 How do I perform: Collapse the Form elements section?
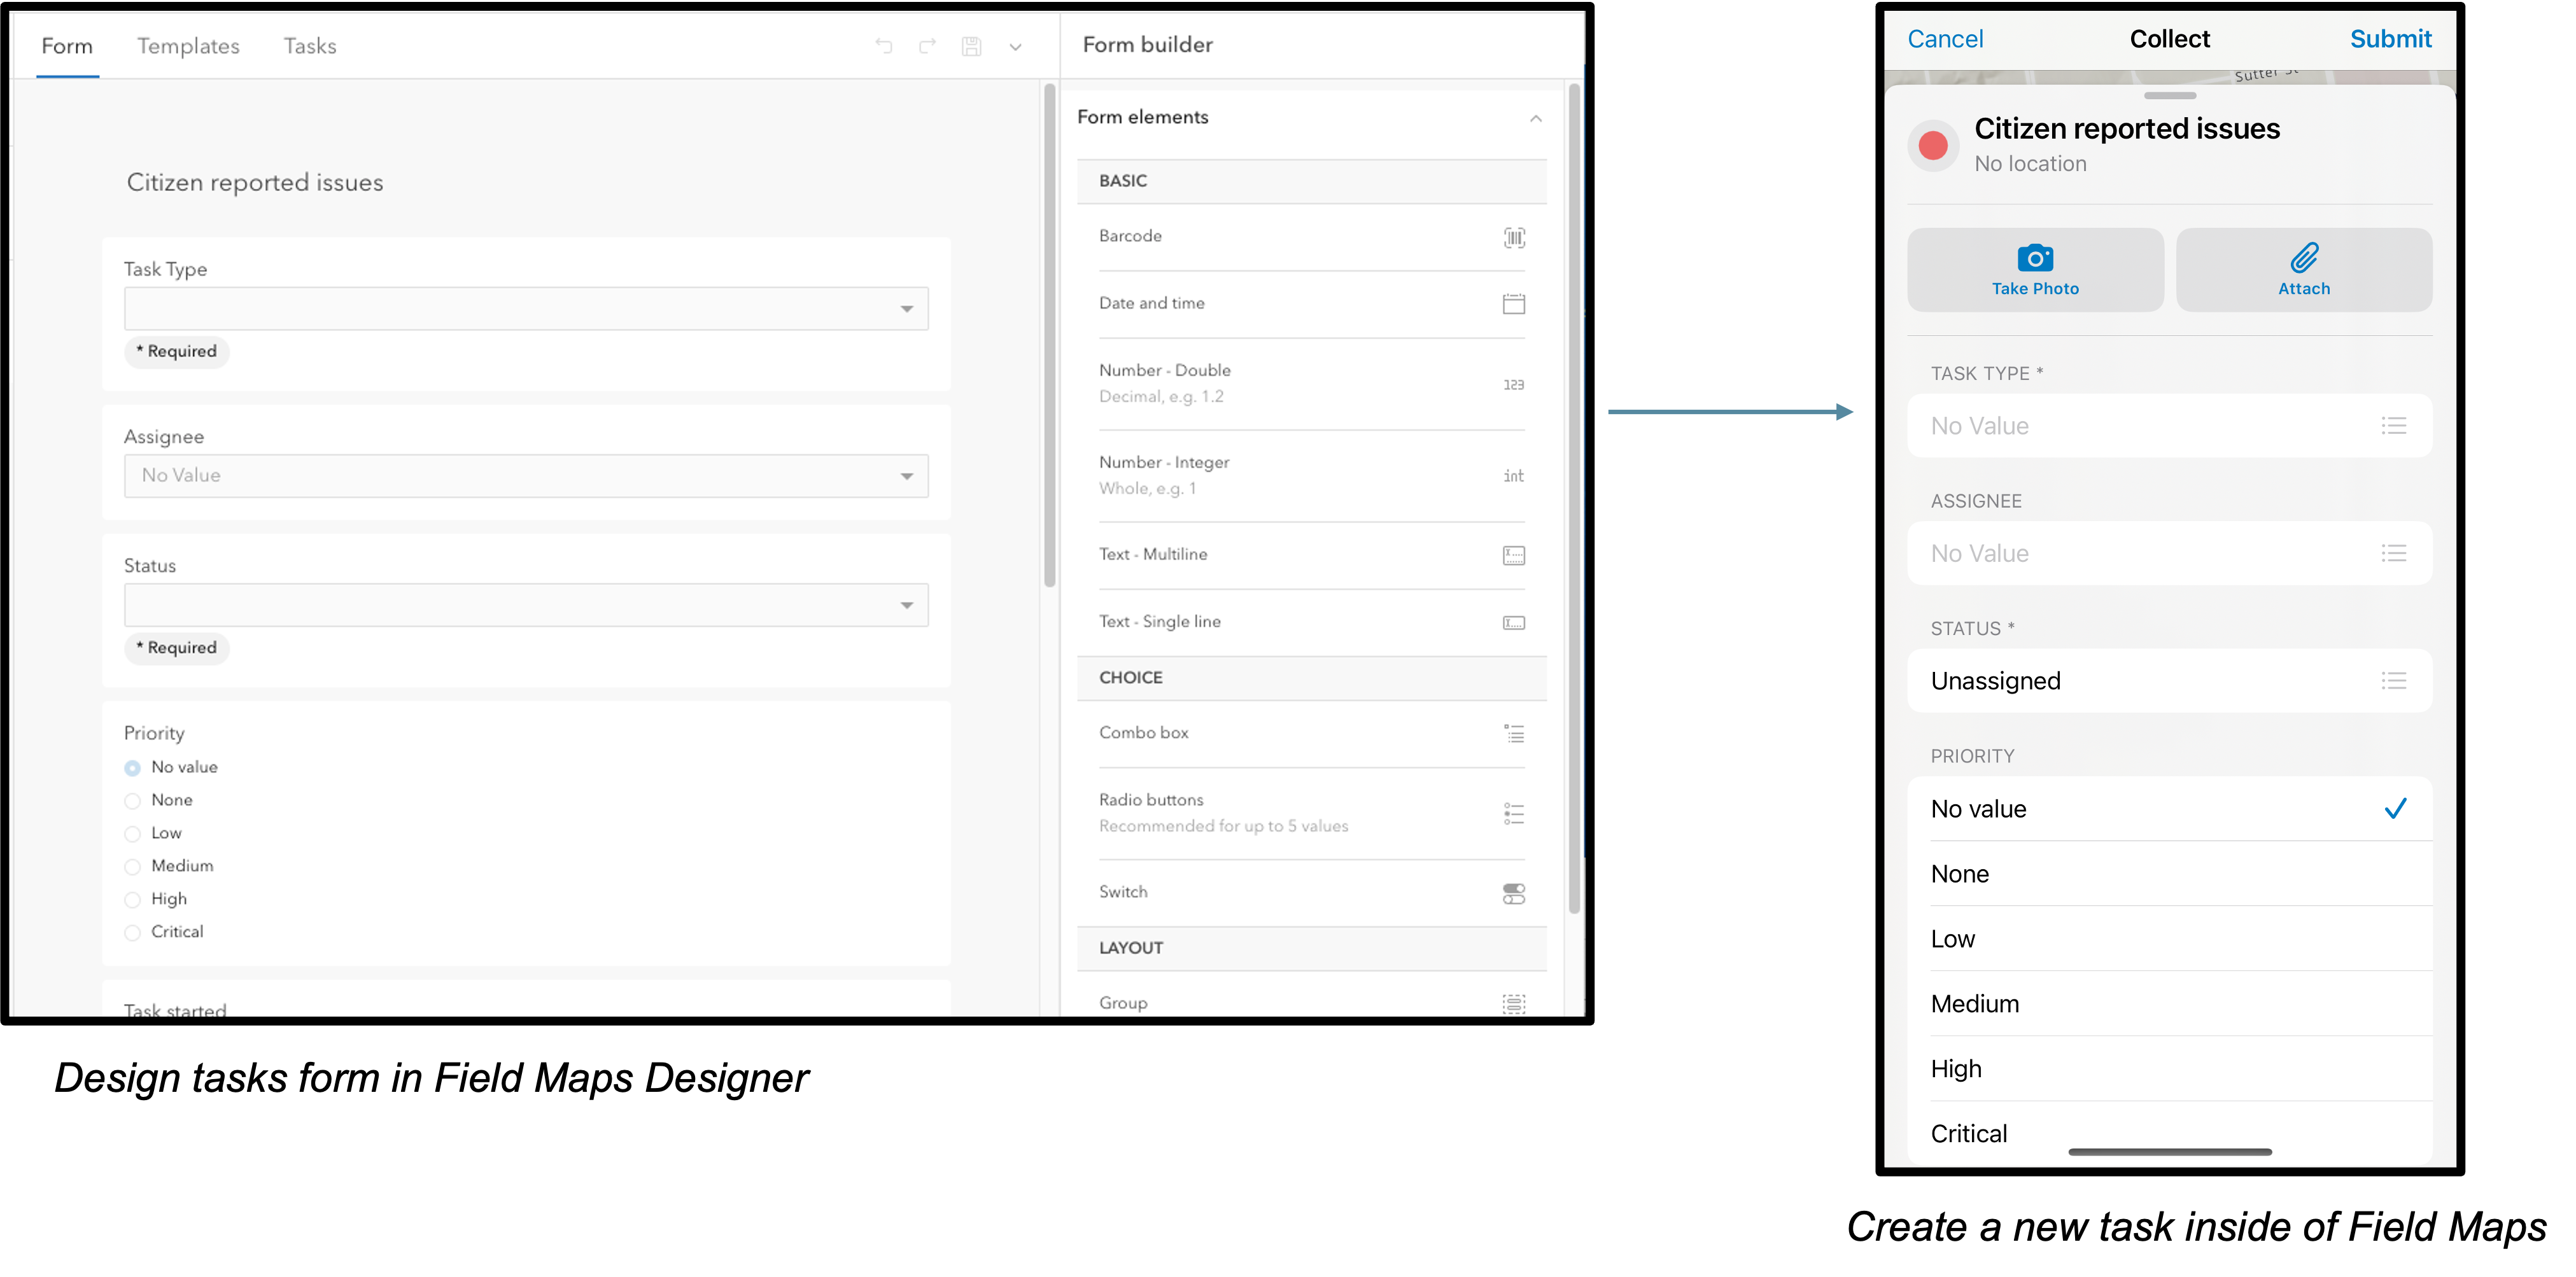point(1536,117)
